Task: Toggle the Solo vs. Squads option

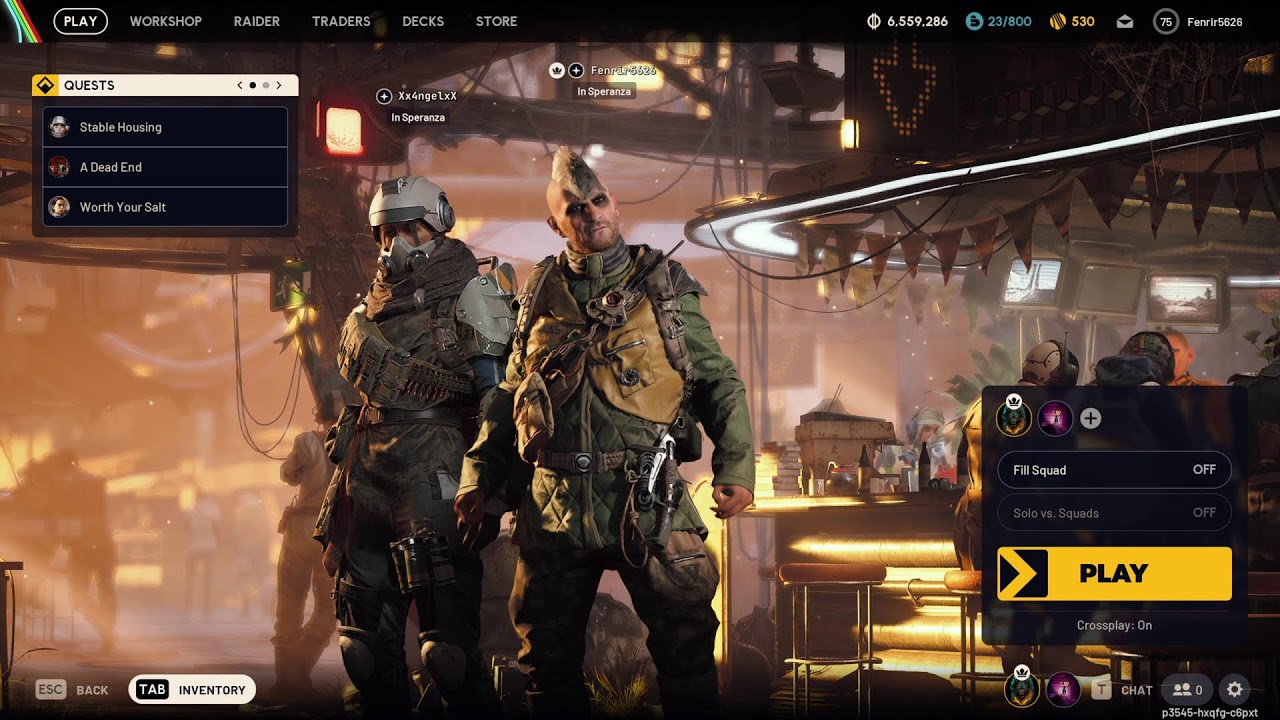Action: click(x=1114, y=513)
